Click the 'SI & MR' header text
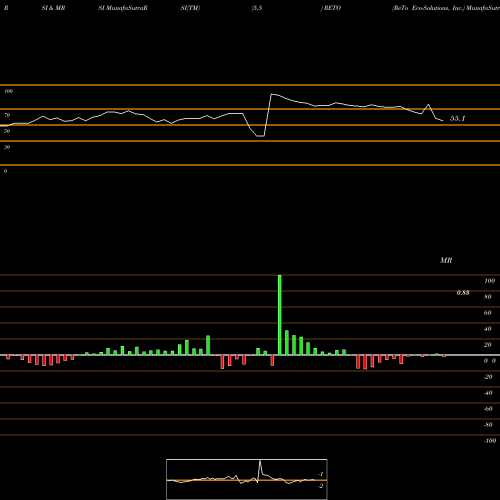This screenshot has height=500, width=500. [53, 8]
